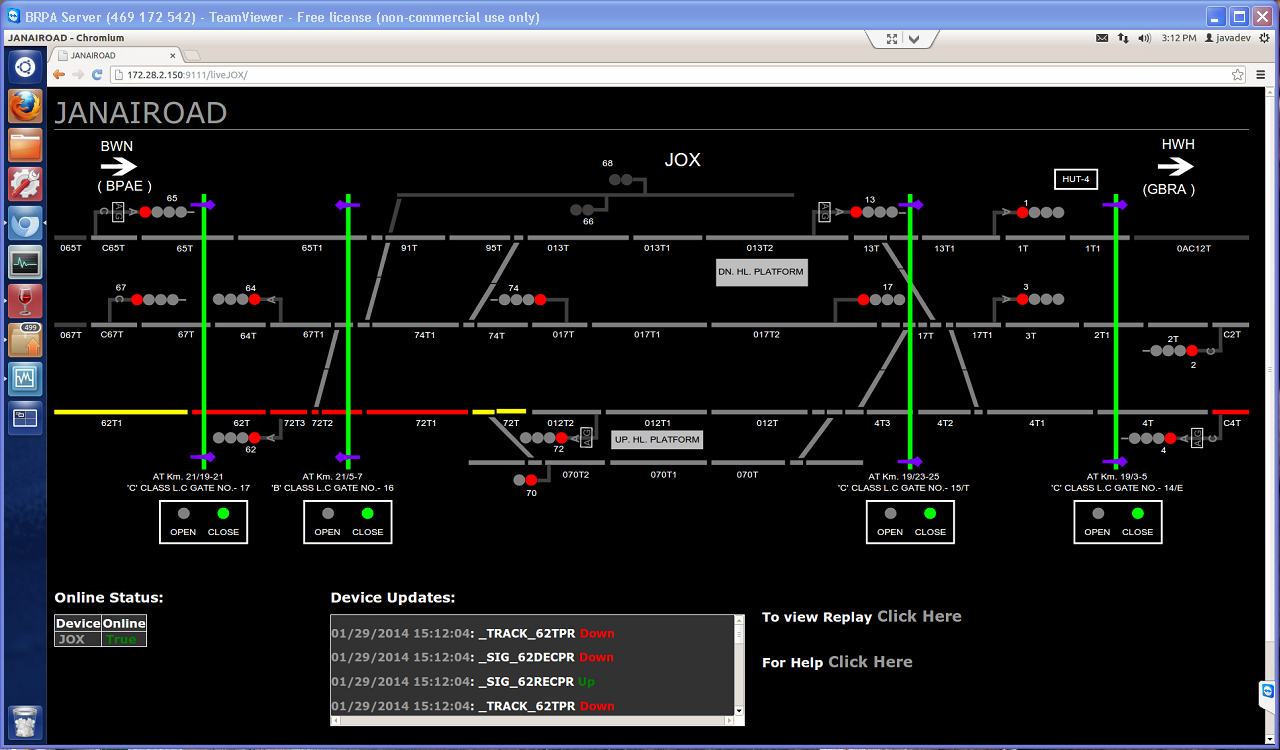This screenshot has width=1280, height=750.
Task: Click the browser Back arrow
Action: point(59,74)
